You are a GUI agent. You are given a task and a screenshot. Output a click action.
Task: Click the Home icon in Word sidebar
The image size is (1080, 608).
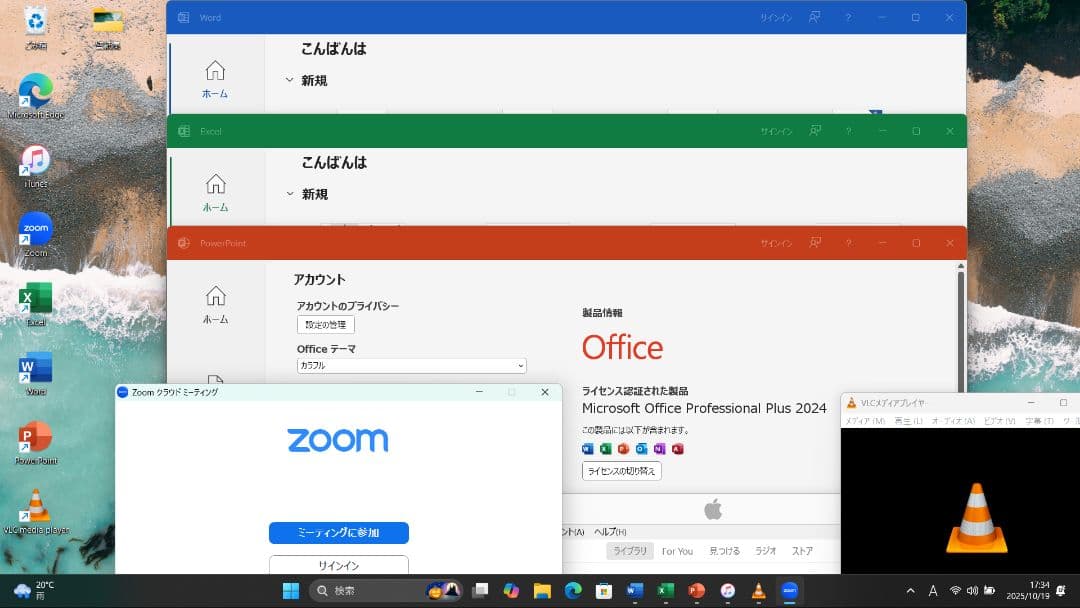pyautogui.click(x=215, y=78)
